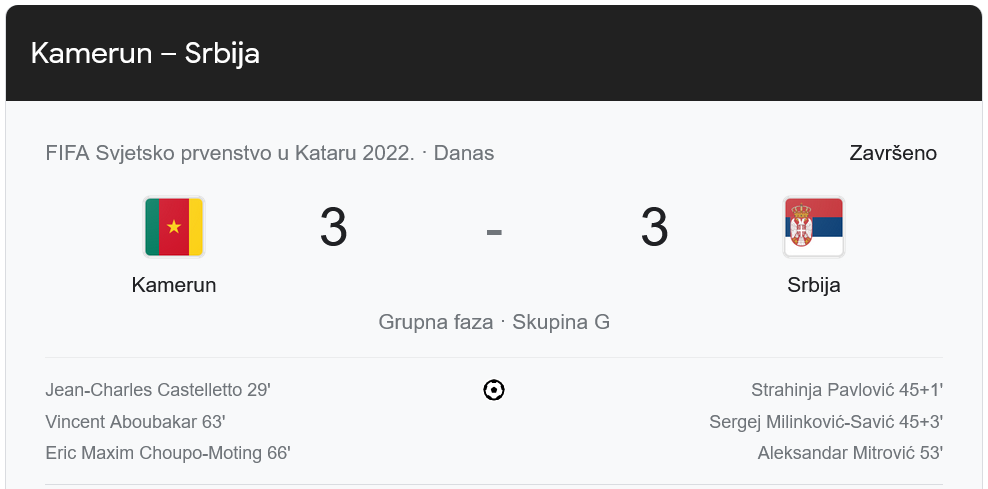Select scorer Sergej Milinković-Savić 45+3'
This screenshot has width=988, height=489.
pyautogui.click(x=826, y=422)
